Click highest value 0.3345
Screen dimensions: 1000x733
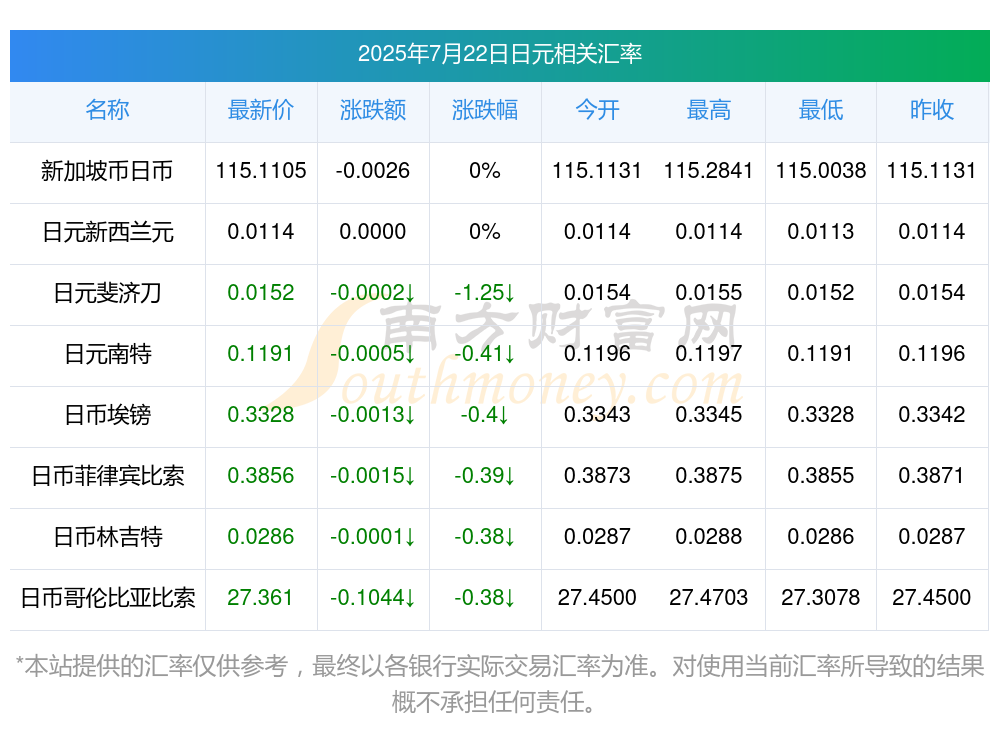click(x=709, y=415)
